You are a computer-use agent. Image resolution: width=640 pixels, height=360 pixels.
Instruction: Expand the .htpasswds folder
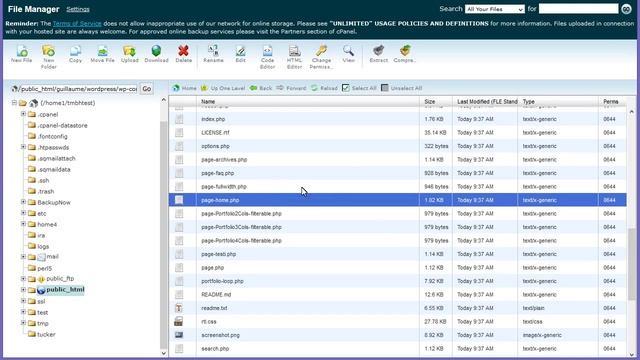pos(23,147)
